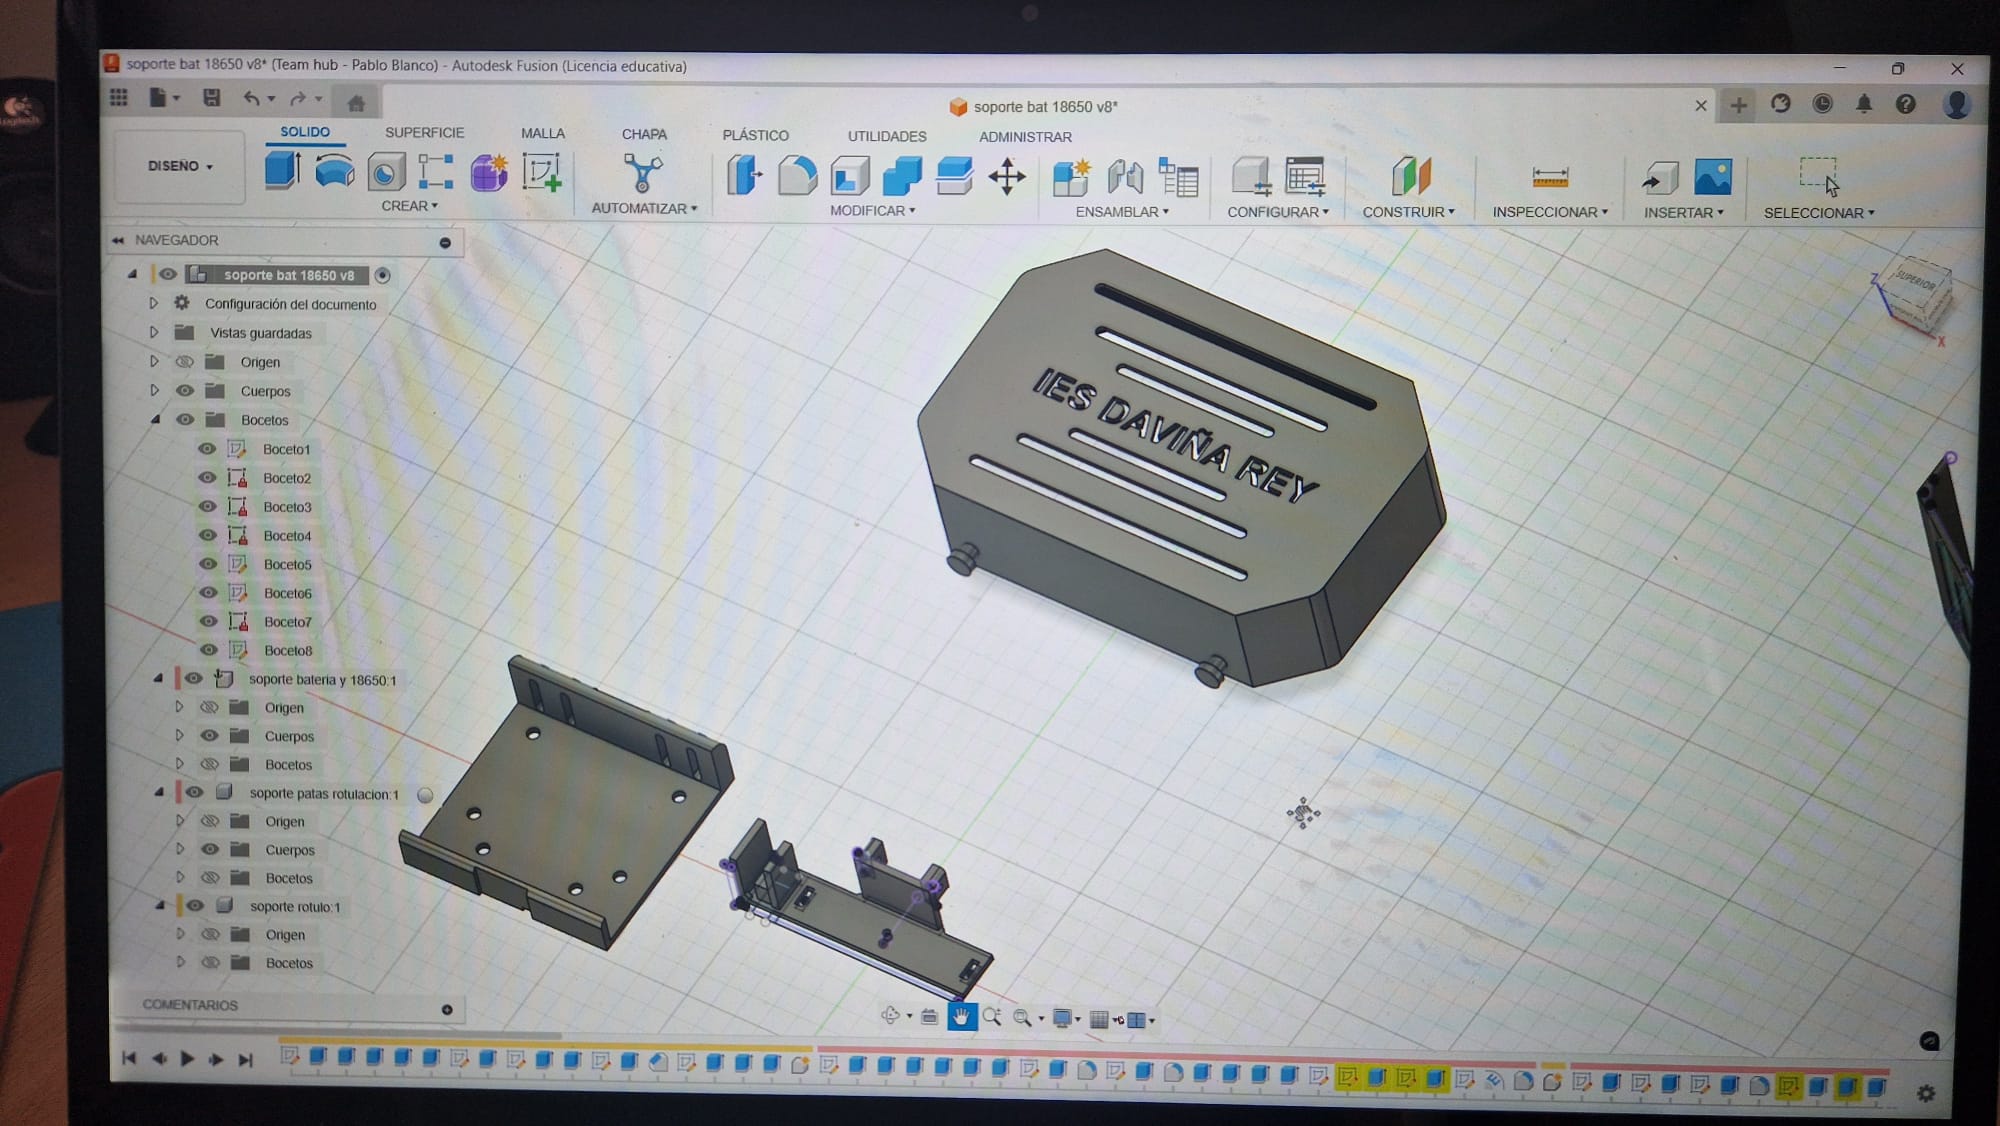Click the Revolve tool icon

coord(334,171)
